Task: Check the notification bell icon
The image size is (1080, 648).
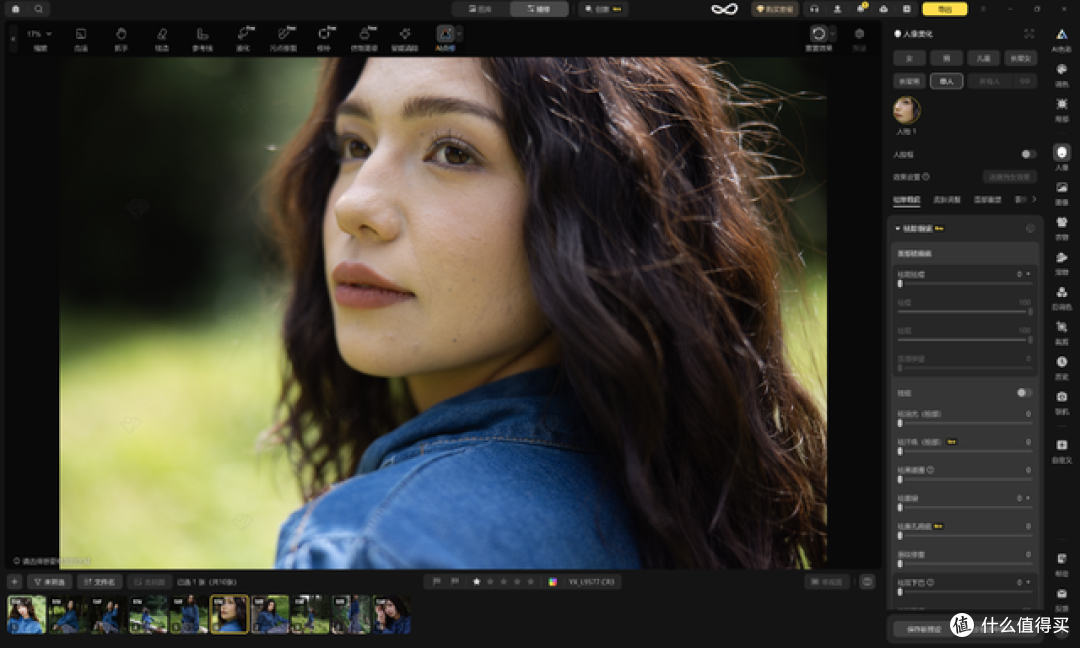Action: click(861, 9)
